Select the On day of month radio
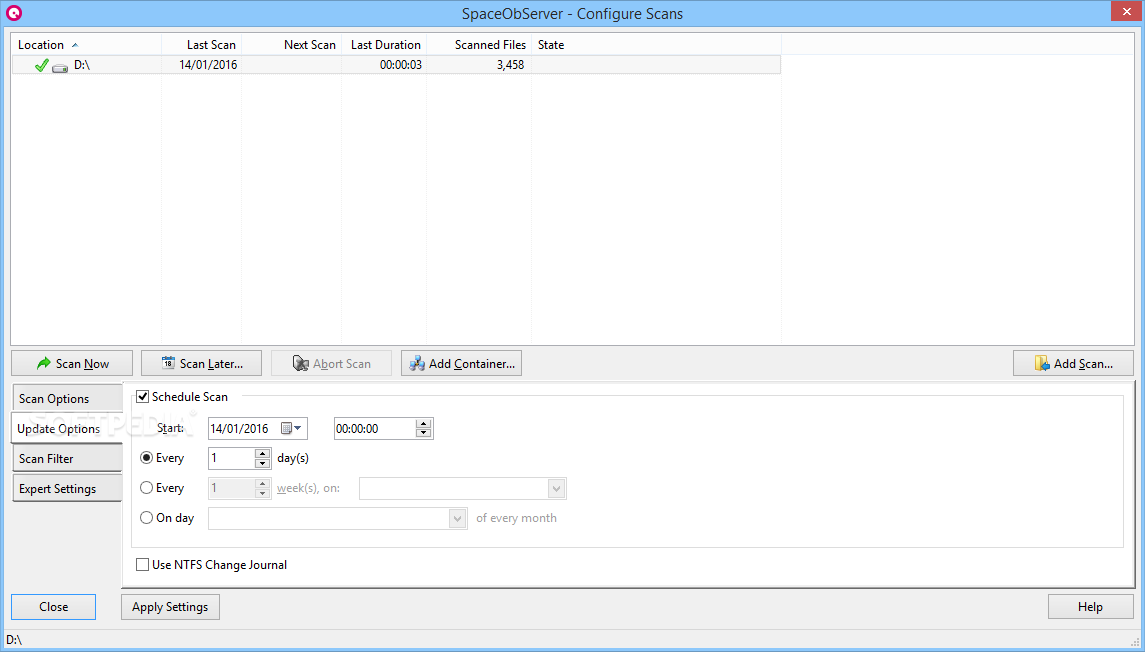 tap(147, 518)
